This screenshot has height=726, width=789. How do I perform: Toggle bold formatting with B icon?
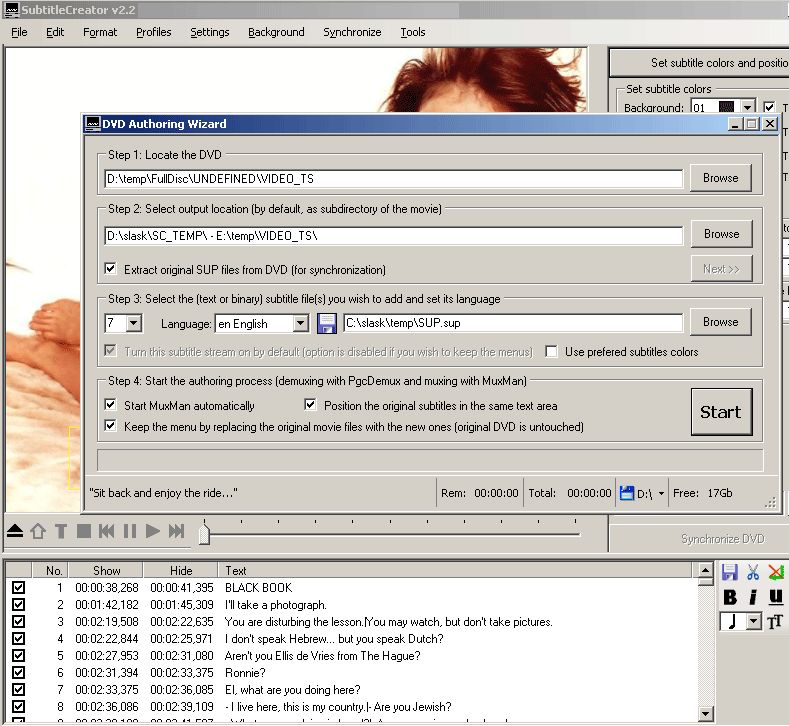[x=730, y=597]
